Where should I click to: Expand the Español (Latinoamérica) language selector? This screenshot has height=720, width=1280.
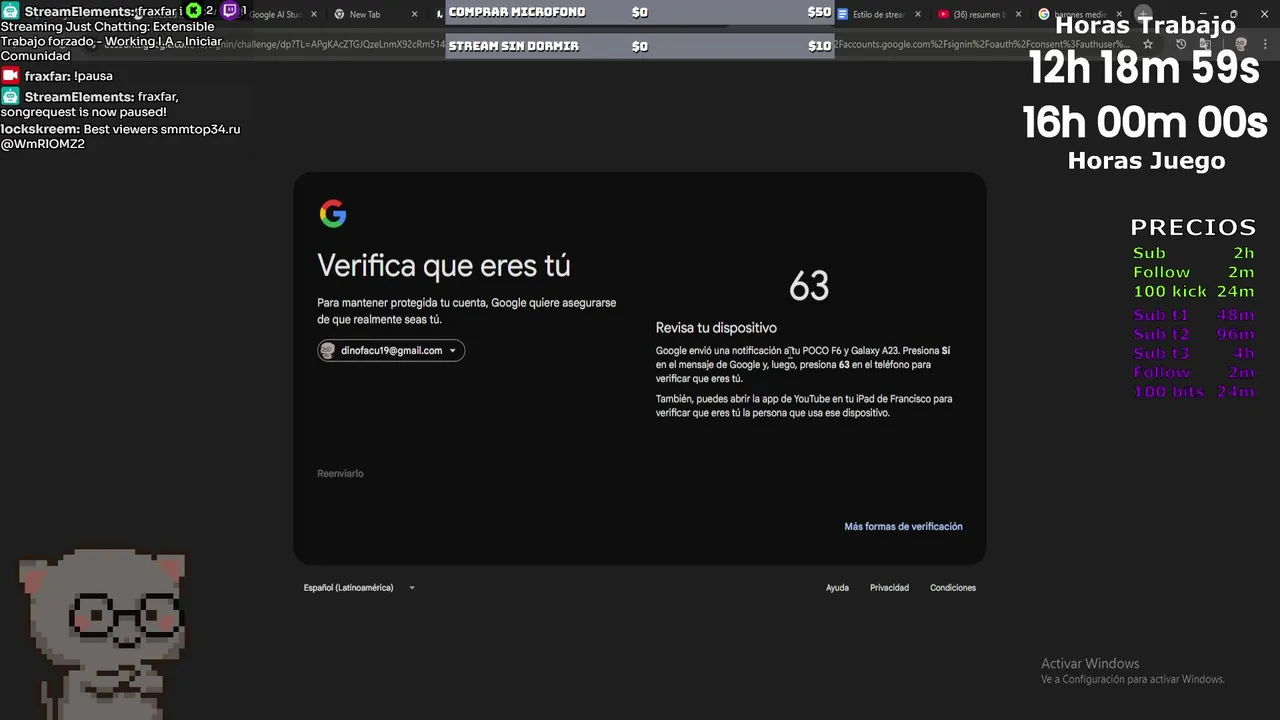tap(359, 587)
